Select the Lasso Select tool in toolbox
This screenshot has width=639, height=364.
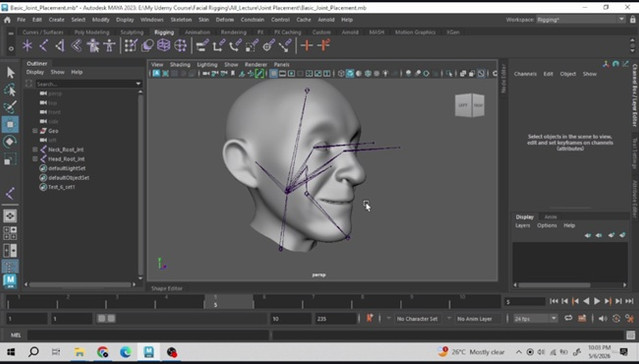pos(10,90)
